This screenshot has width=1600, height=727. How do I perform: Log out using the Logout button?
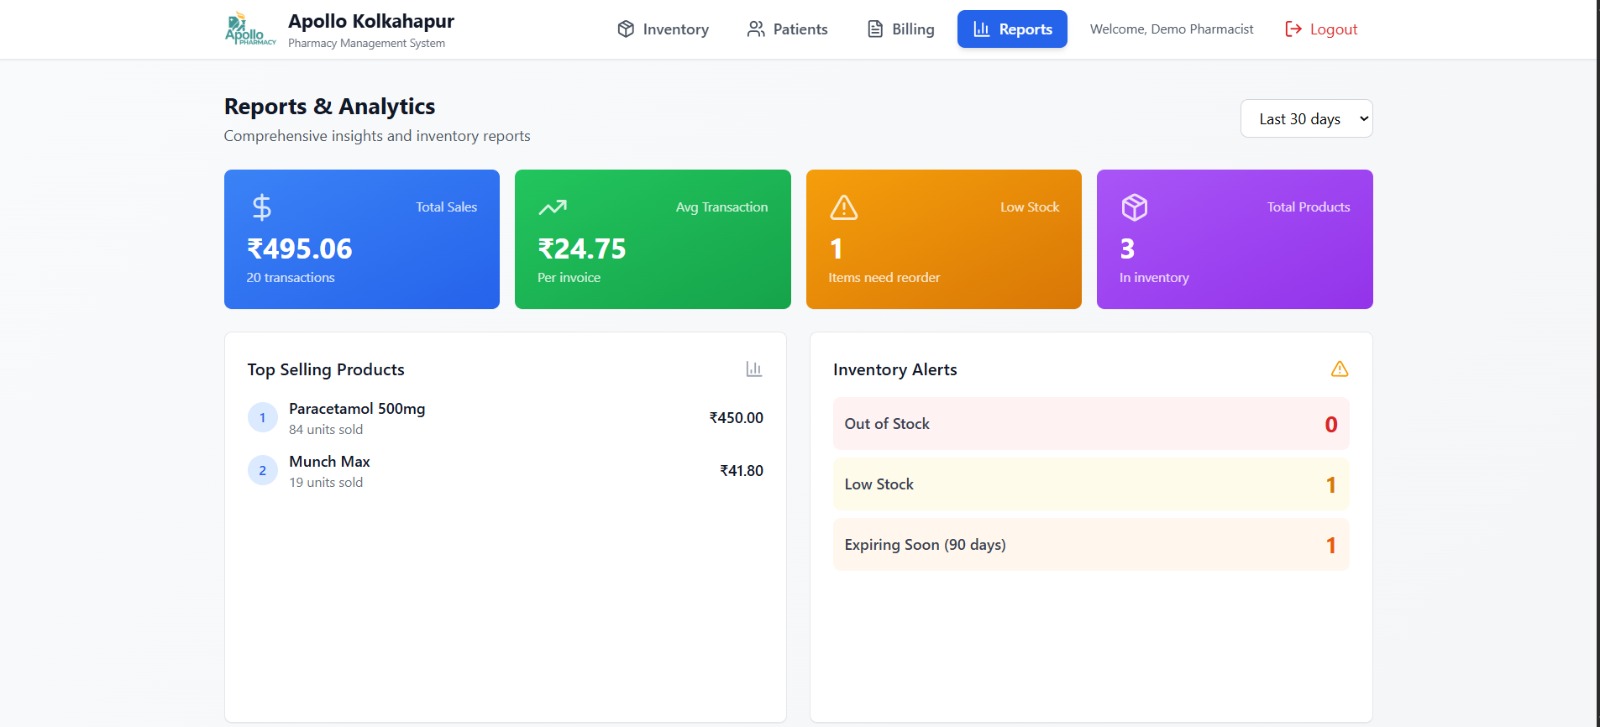[1321, 29]
